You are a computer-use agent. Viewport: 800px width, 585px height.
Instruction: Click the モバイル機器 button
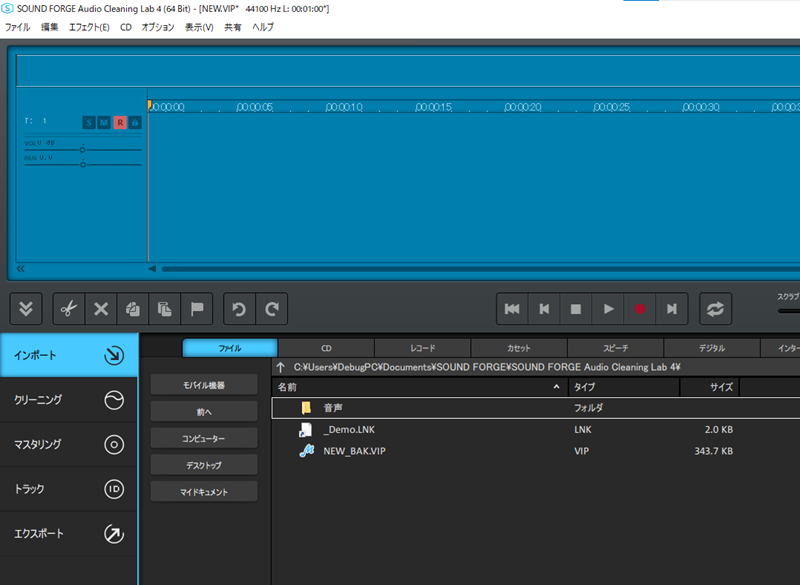tap(204, 385)
